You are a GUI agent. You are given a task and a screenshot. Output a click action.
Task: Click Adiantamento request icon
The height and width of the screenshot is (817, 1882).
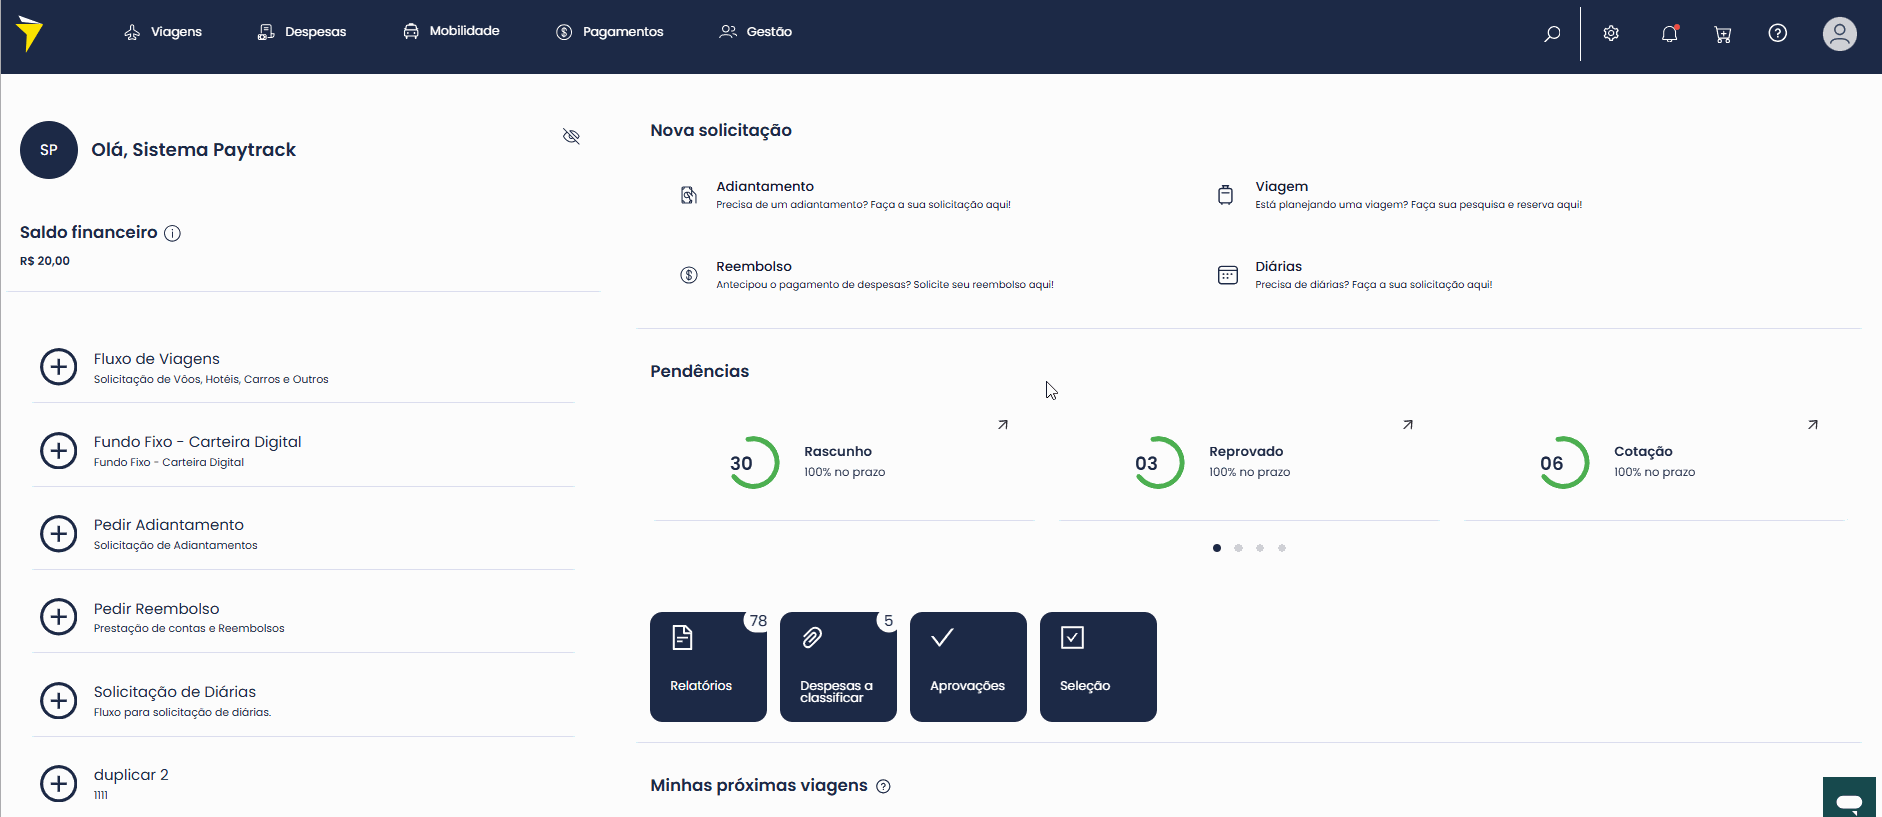[x=689, y=195]
